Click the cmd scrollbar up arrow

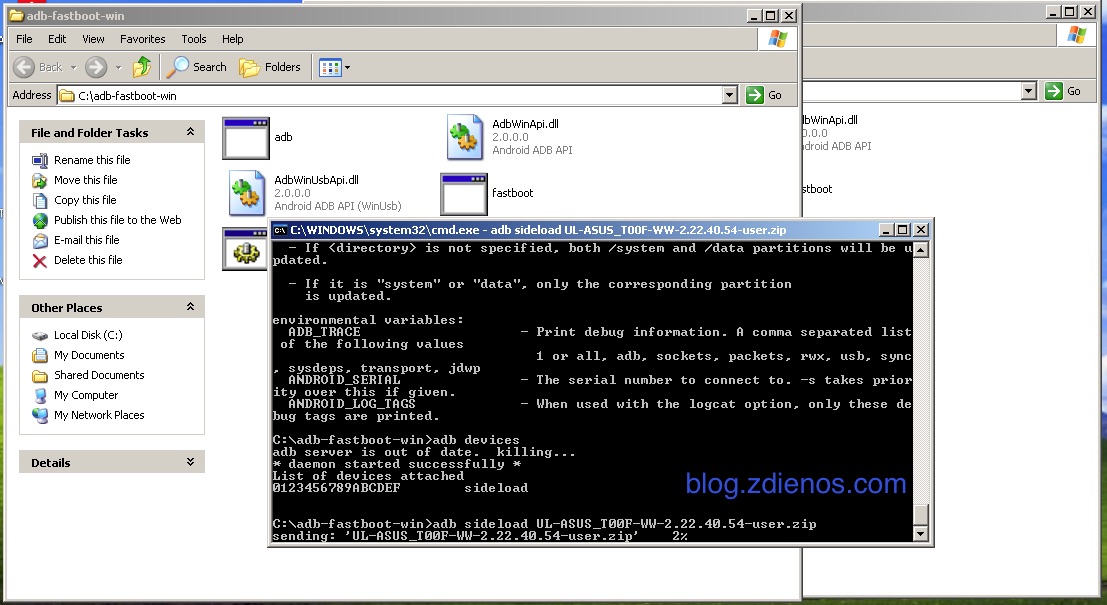(921, 250)
